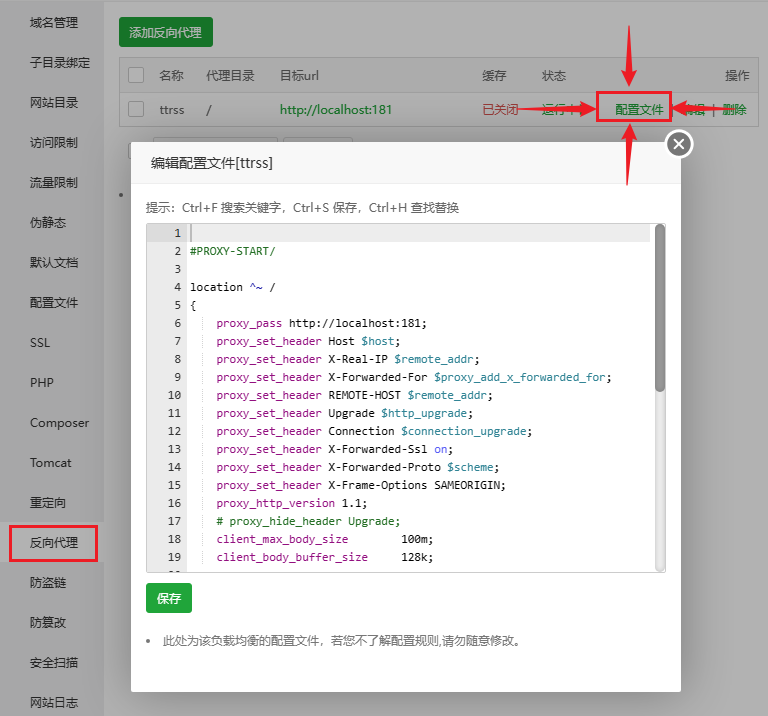Screen dimensions: 768x716
Task: Select 流量限制 in the sidebar
Action: point(54,183)
